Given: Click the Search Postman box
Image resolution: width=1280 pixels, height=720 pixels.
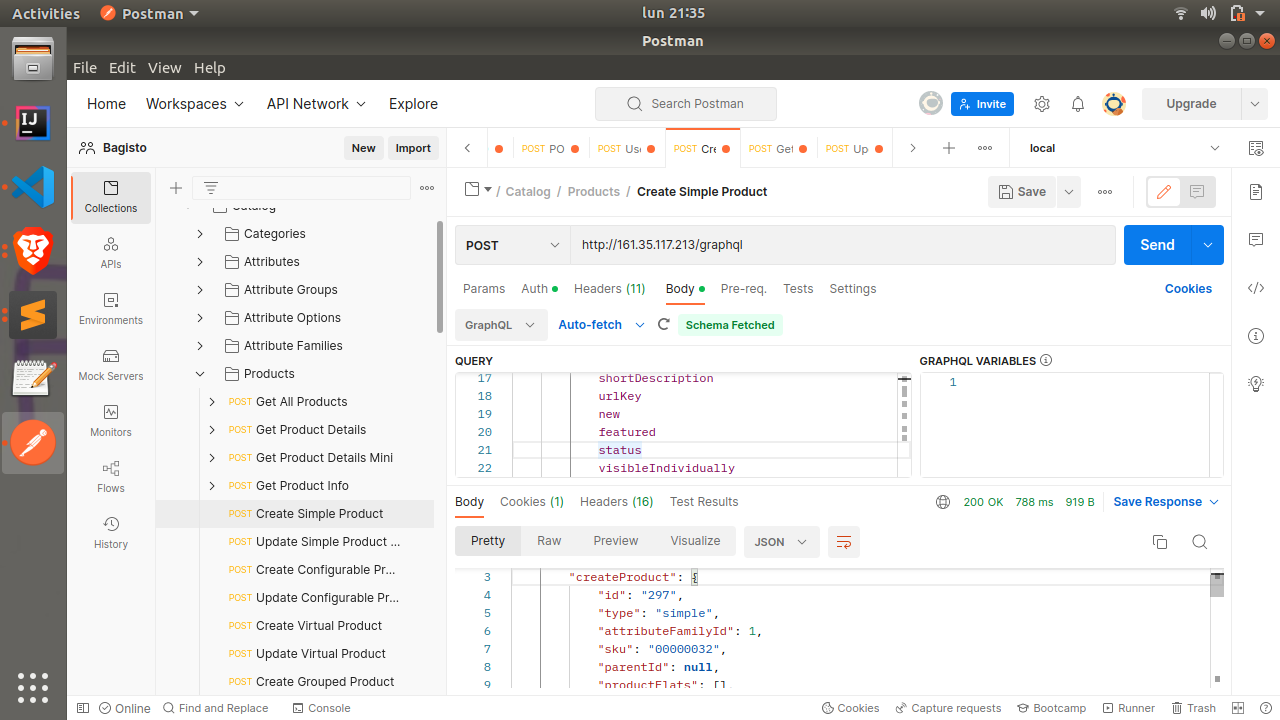Looking at the screenshot, I should [x=686, y=104].
